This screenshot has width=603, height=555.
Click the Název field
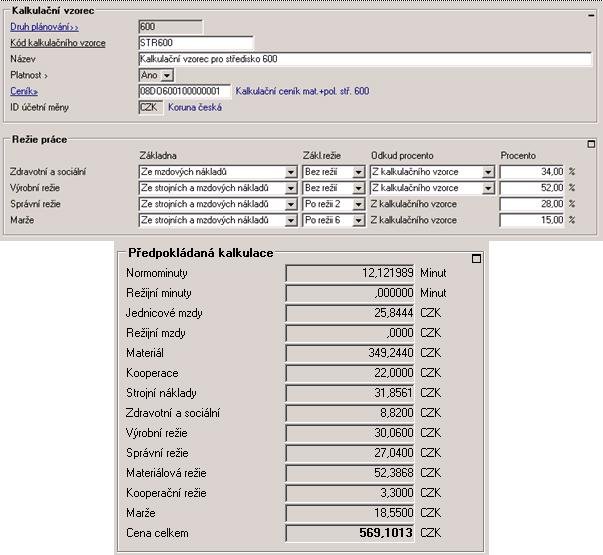(x=365, y=59)
